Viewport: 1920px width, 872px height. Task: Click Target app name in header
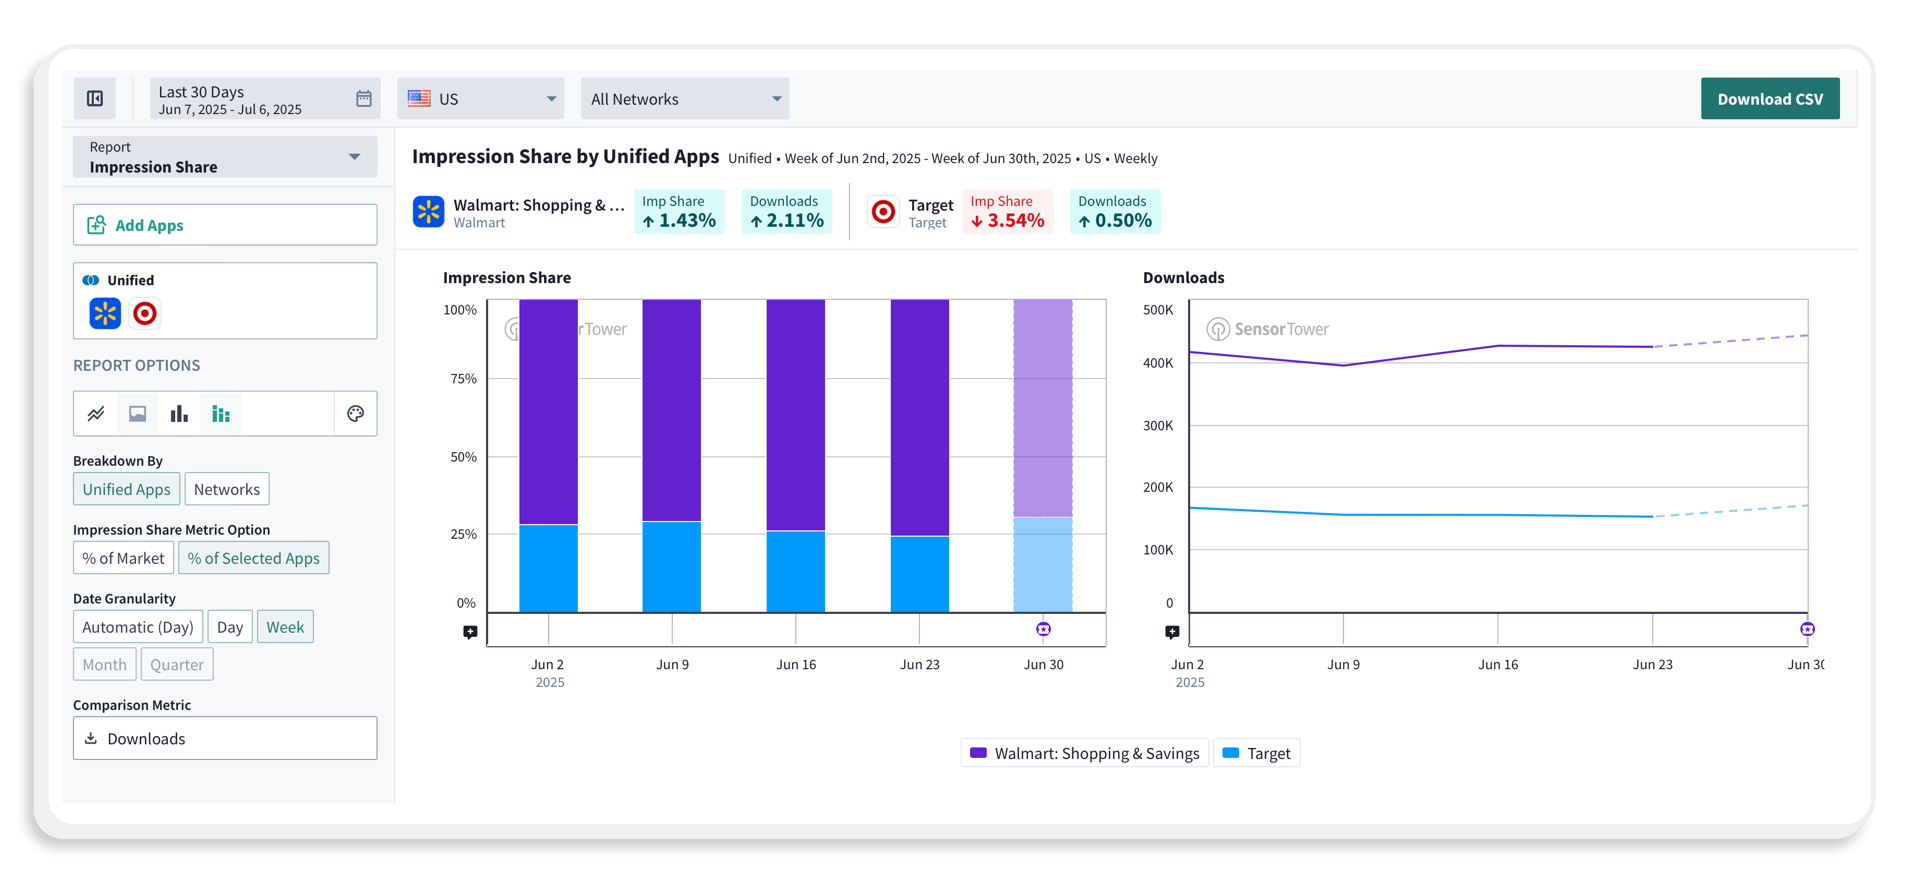[931, 205]
